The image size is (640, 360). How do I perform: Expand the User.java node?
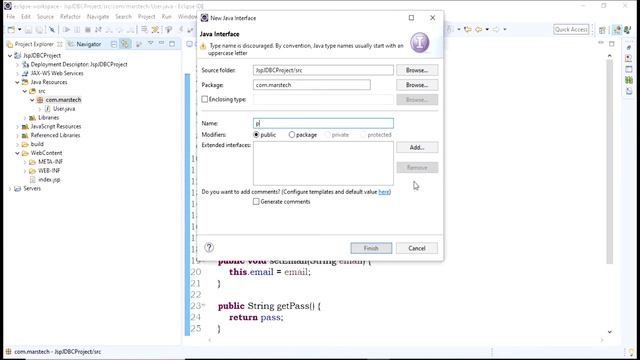[40, 109]
